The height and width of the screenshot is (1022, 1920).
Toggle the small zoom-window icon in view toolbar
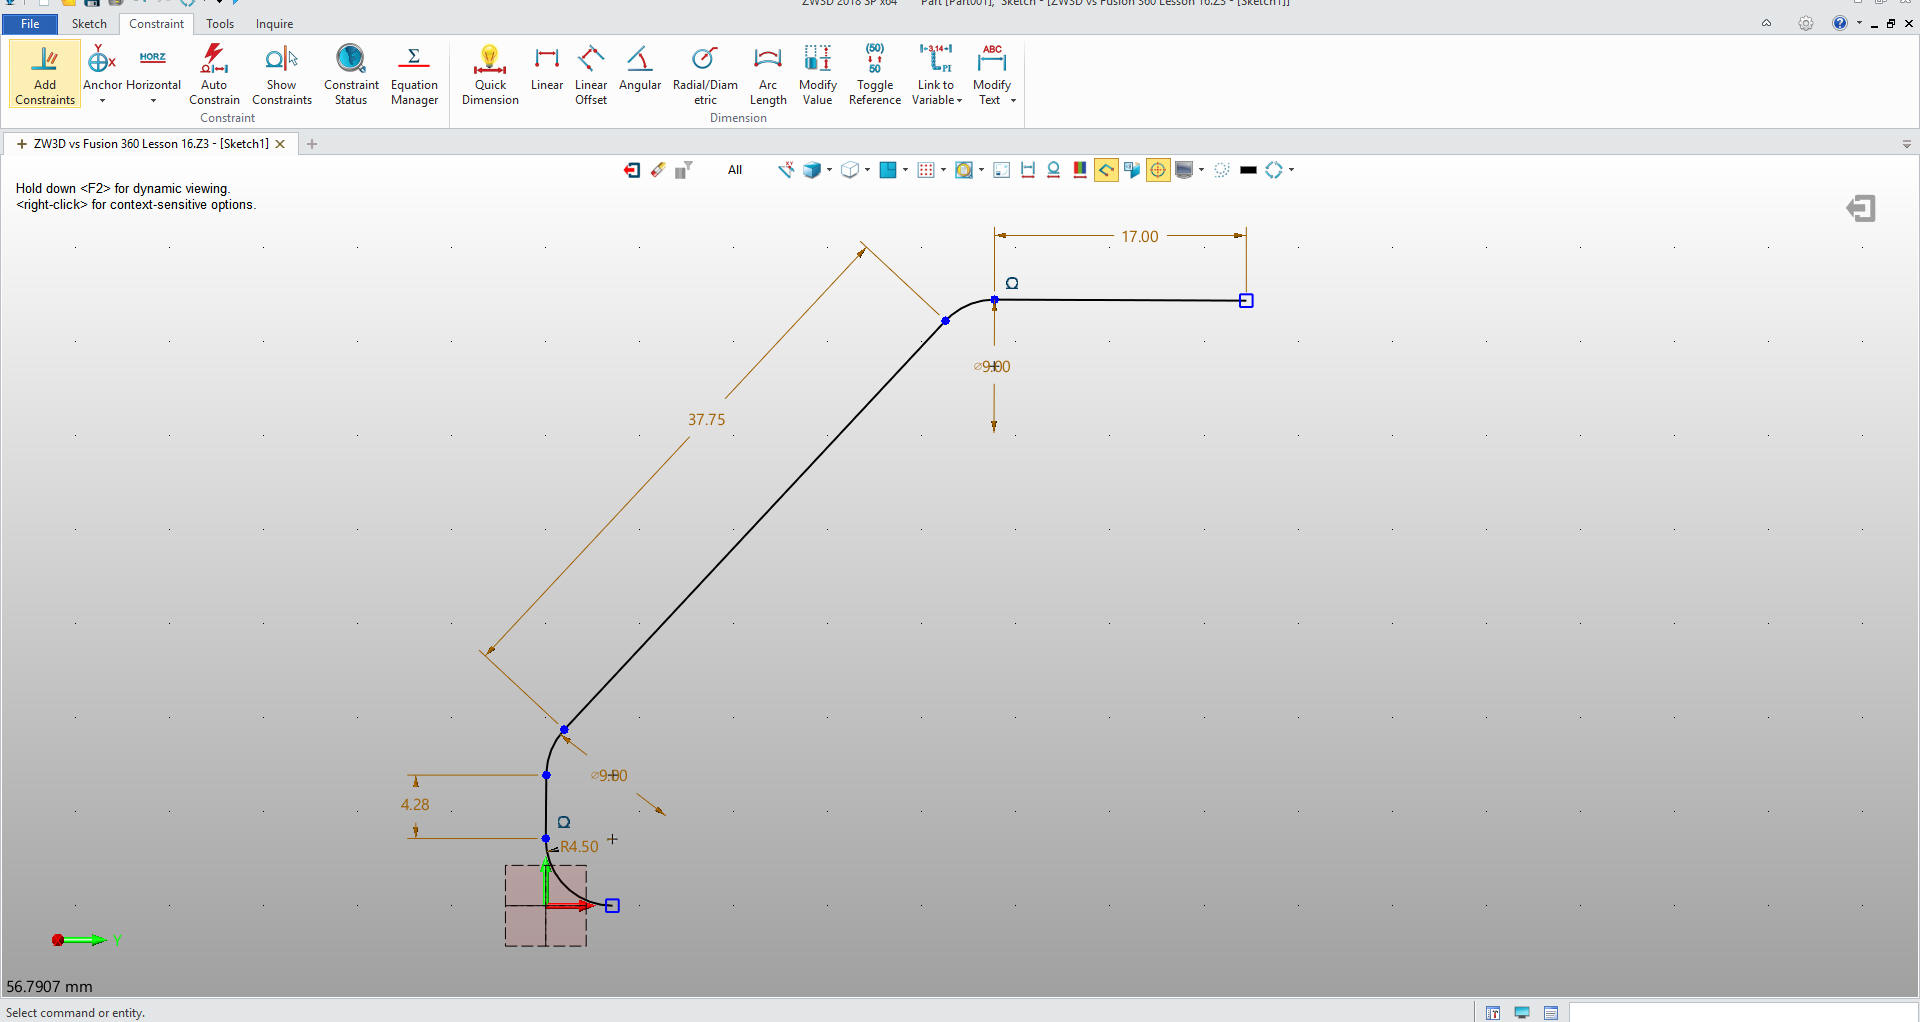pyautogui.click(x=1001, y=170)
